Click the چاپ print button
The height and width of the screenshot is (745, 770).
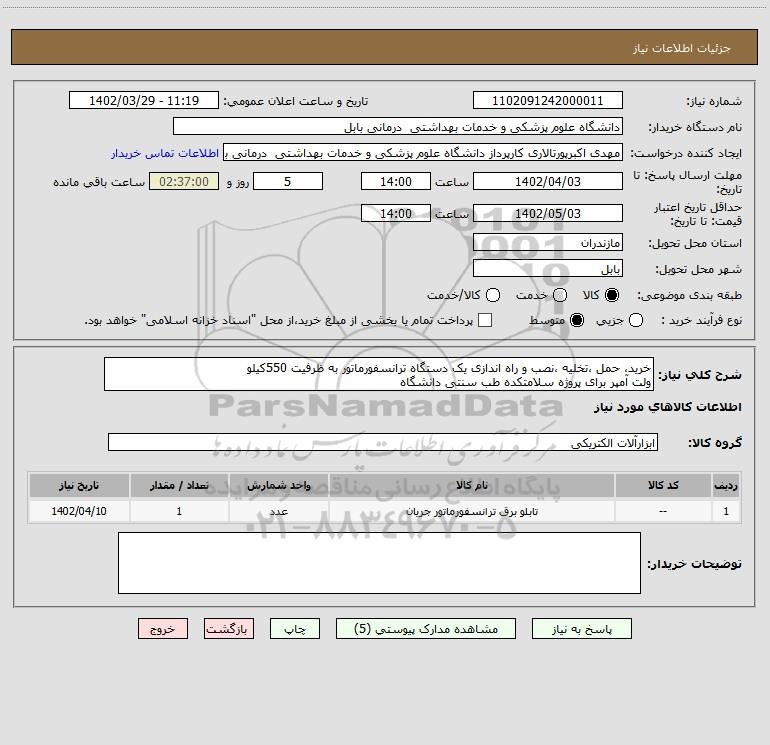click(295, 629)
